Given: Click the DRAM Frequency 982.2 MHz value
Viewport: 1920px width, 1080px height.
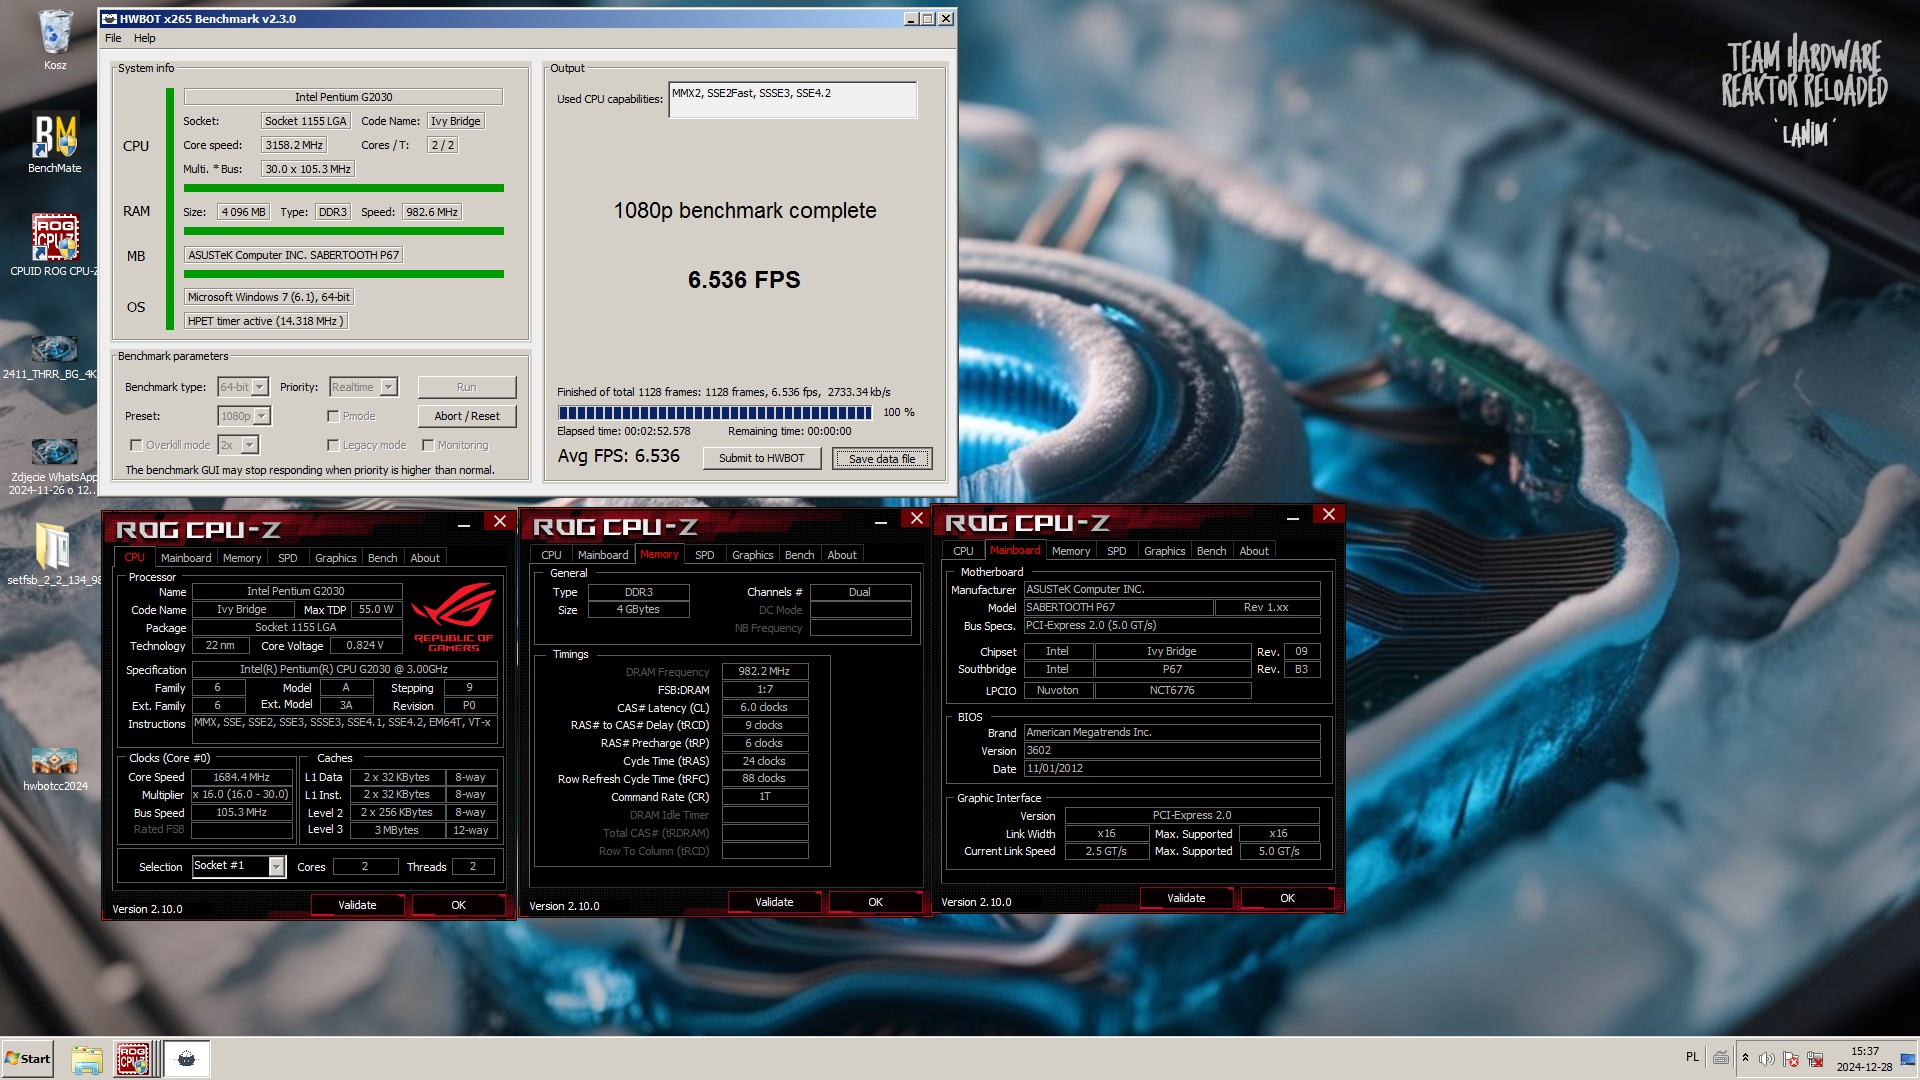Looking at the screenshot, I should (764, 672).
